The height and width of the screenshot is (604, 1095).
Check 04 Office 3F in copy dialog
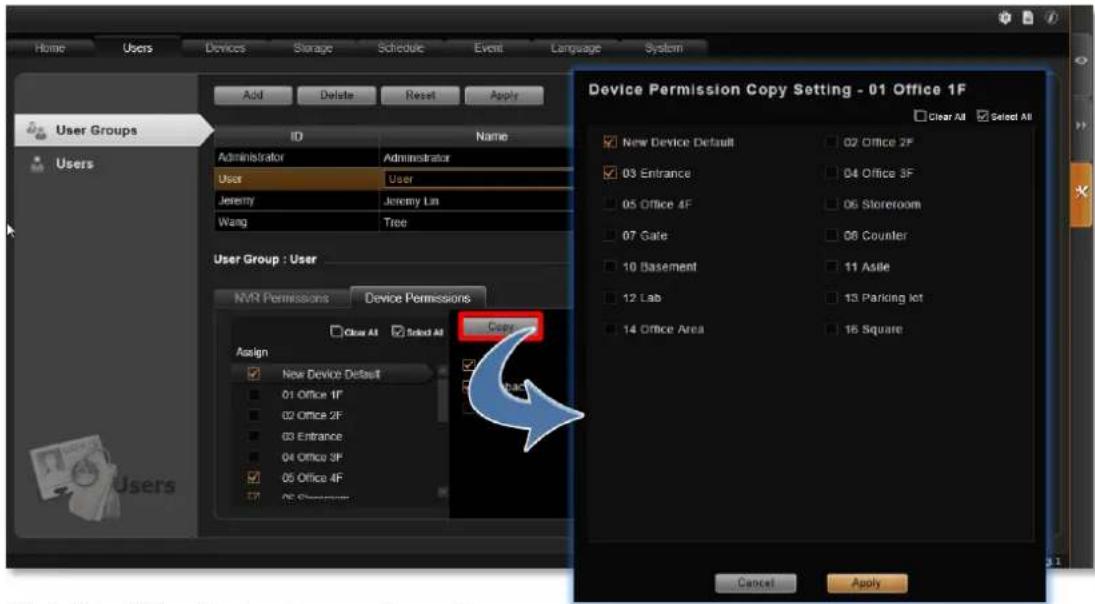831,172
